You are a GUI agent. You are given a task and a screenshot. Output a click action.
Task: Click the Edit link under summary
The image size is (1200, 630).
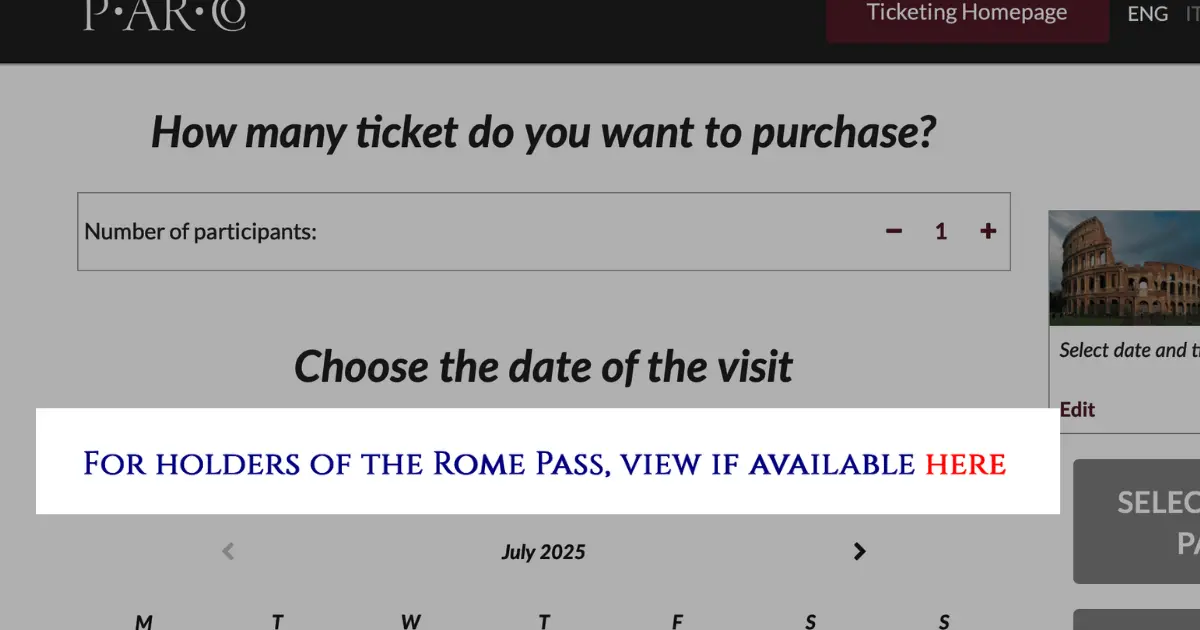pos(1077,409)
